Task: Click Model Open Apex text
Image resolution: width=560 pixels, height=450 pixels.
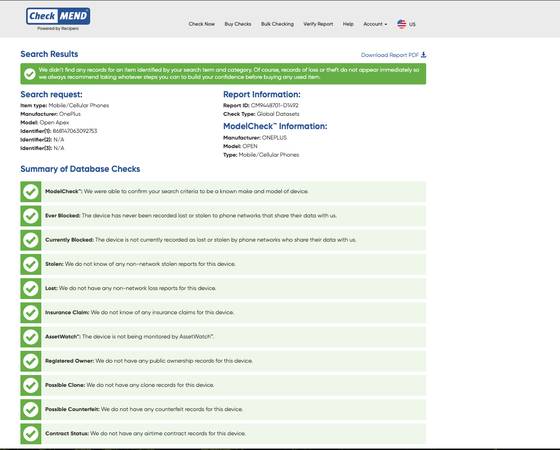Action: (x=45, y=122)
